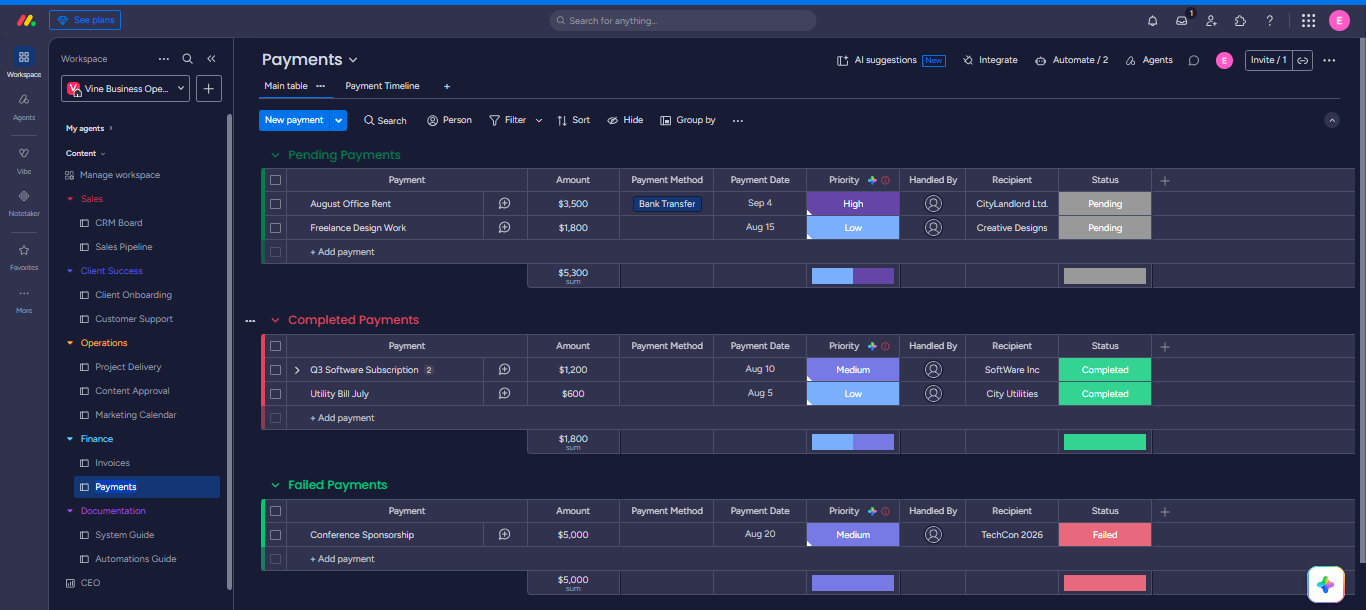Click the New payment button
Screen dimensions: 1366x610
294,120
